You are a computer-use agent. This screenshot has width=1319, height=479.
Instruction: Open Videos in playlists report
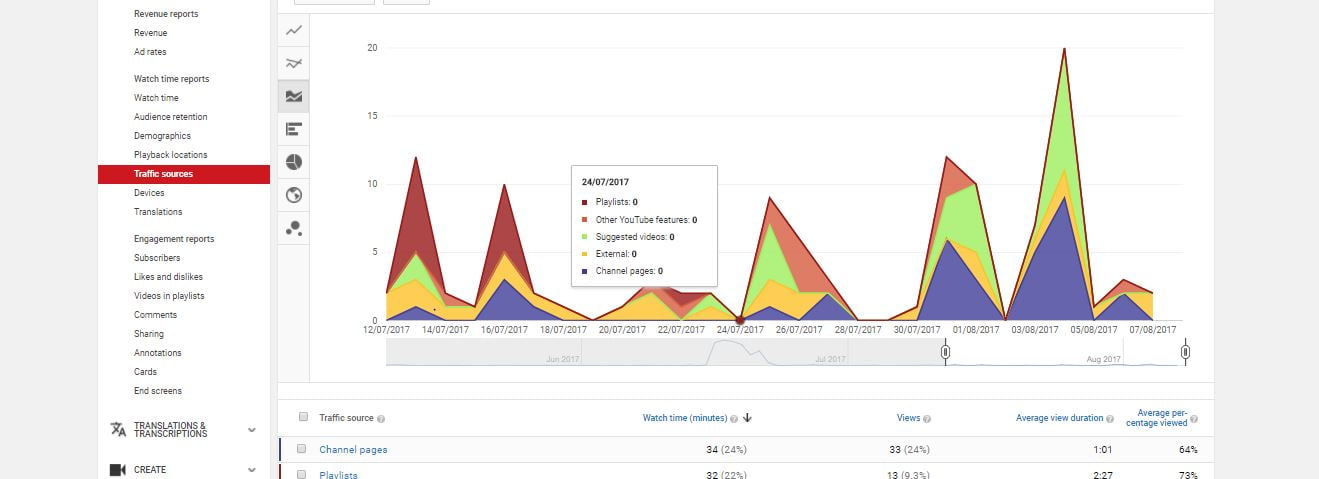tap(169, 296)
